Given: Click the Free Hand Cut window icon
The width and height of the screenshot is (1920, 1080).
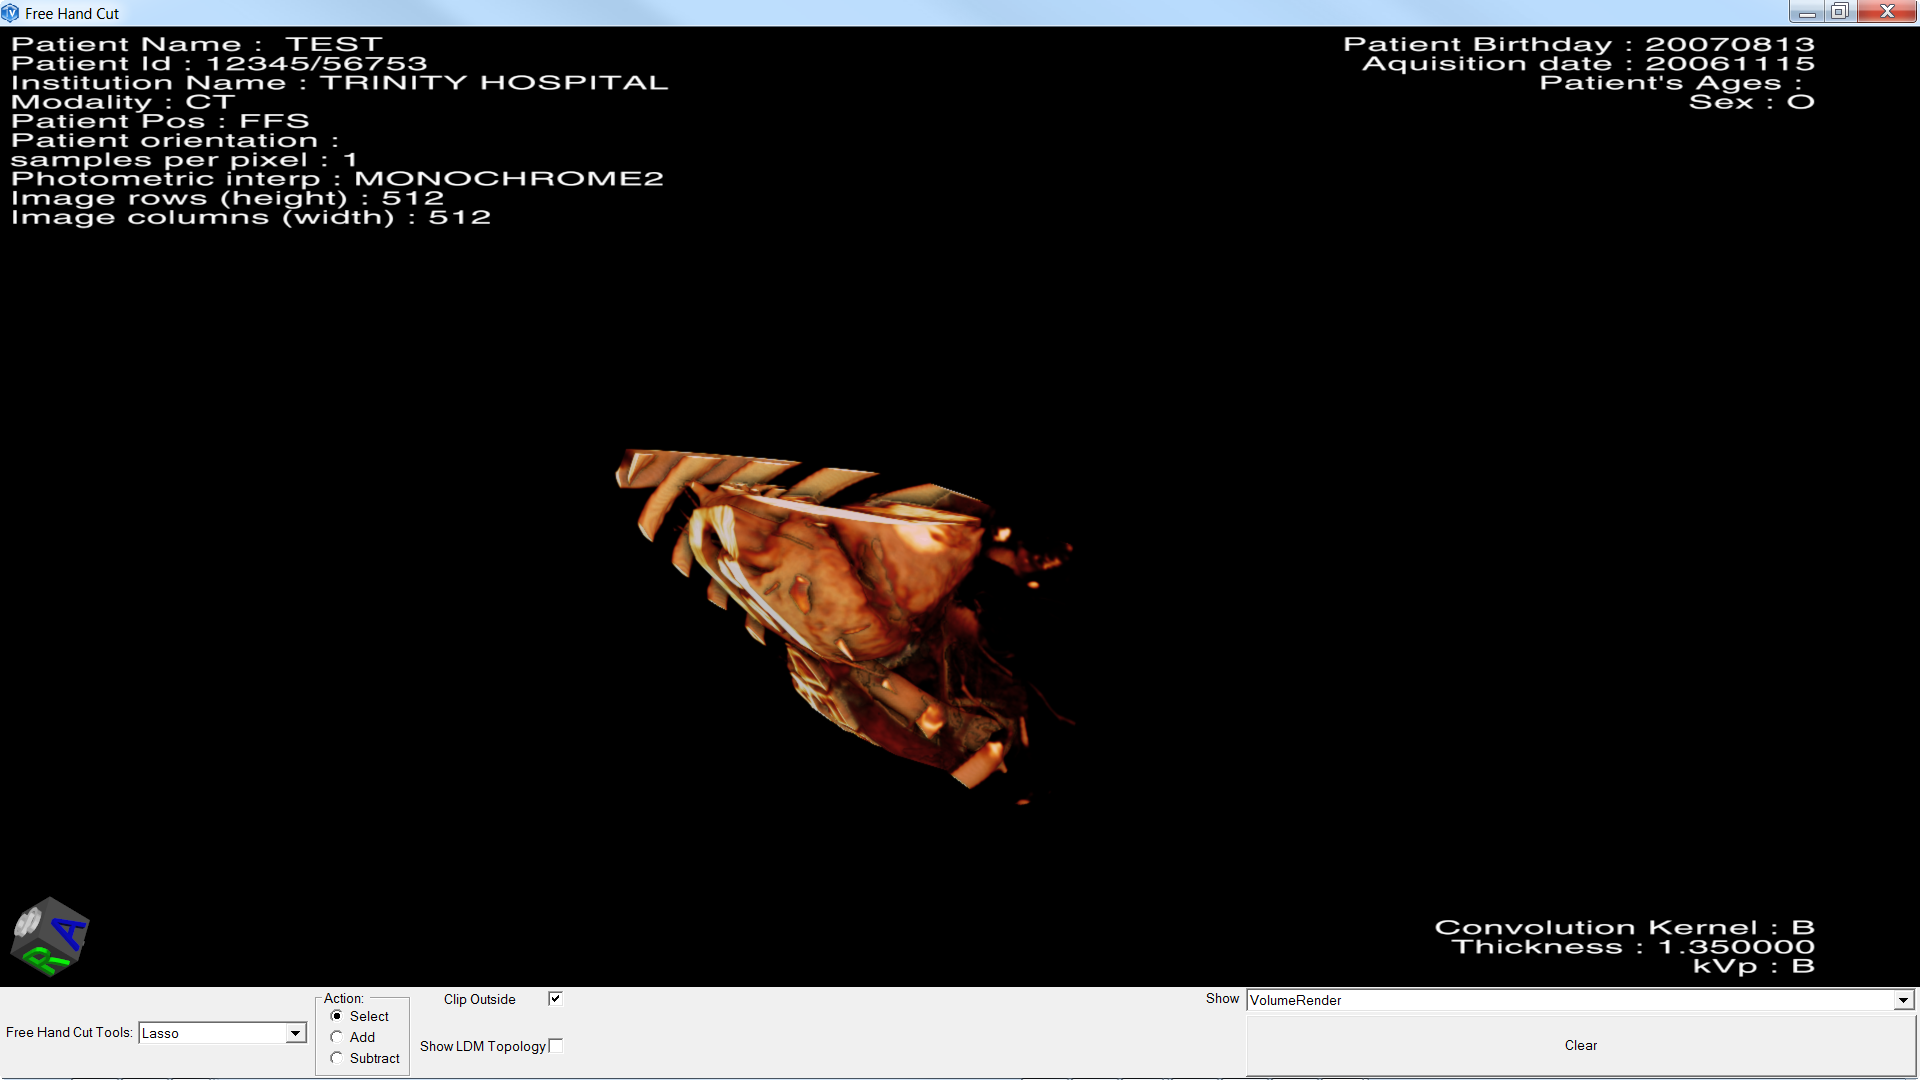Looking at the screenshot, I should [x=11, y=13].
